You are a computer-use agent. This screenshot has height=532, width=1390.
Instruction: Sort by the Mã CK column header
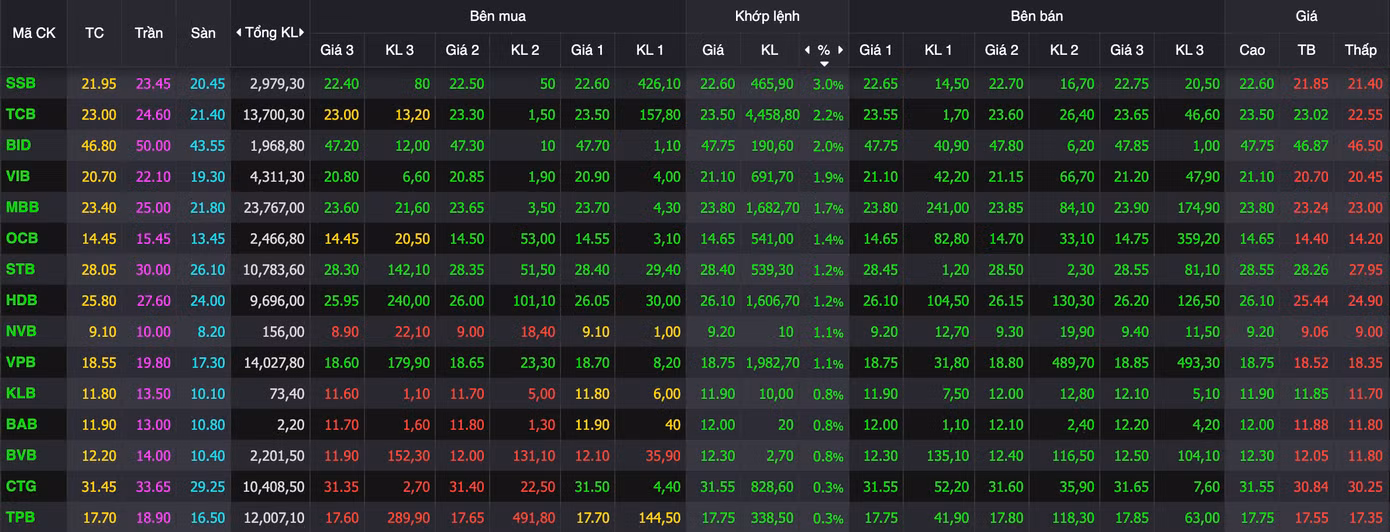pyautogui.click(x=34, y=33)
